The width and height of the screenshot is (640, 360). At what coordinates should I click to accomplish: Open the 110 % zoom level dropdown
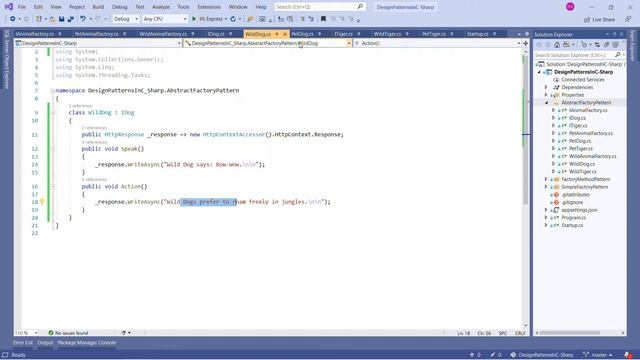click(27, 333)
